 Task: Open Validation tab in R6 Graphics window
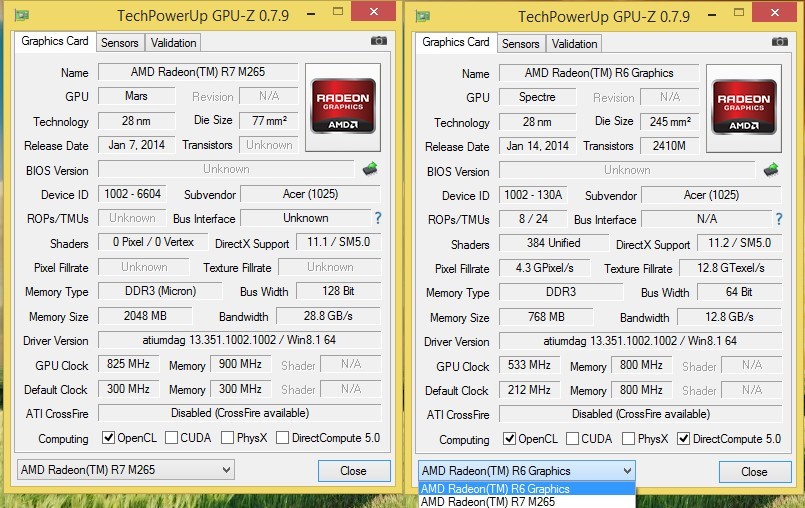coord(574,44)
